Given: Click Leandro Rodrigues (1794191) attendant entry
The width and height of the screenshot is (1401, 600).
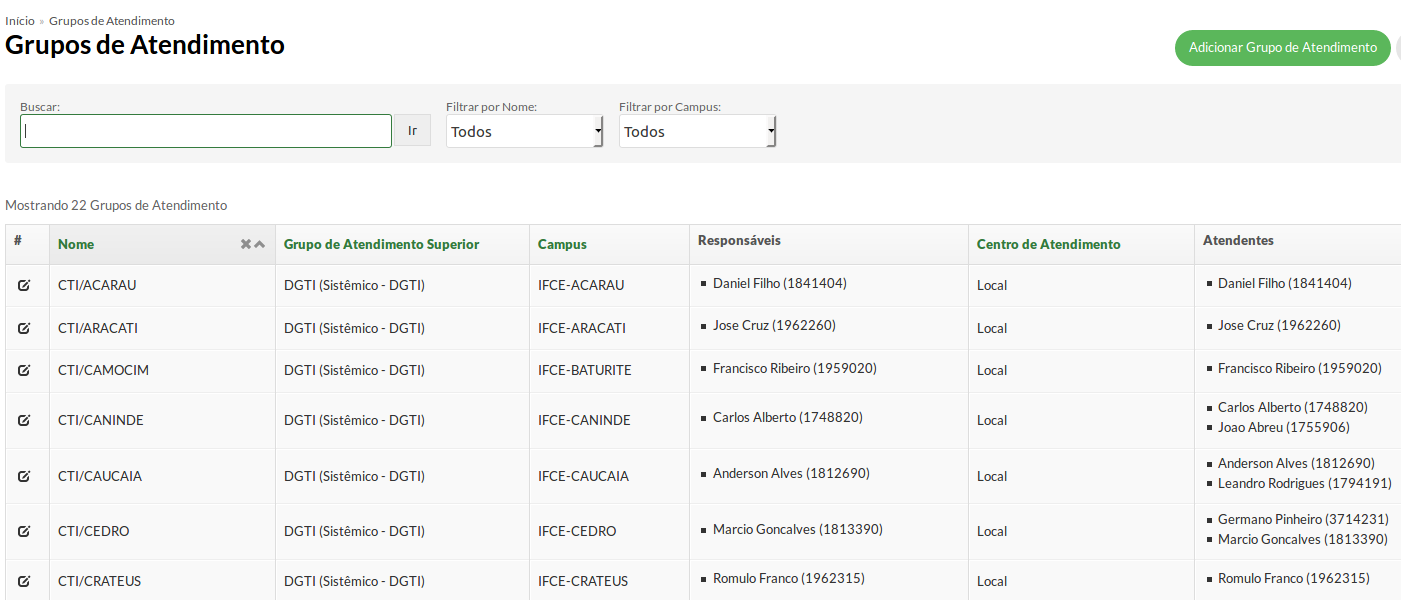Looking at the screenshot, I should (1305, 483).
